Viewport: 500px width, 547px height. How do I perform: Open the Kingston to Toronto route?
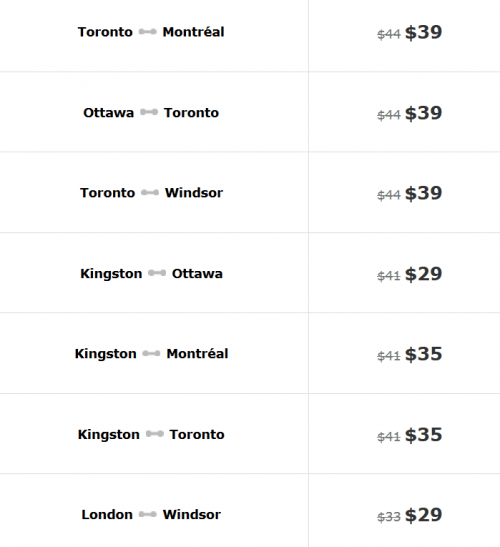coord(151,435)
